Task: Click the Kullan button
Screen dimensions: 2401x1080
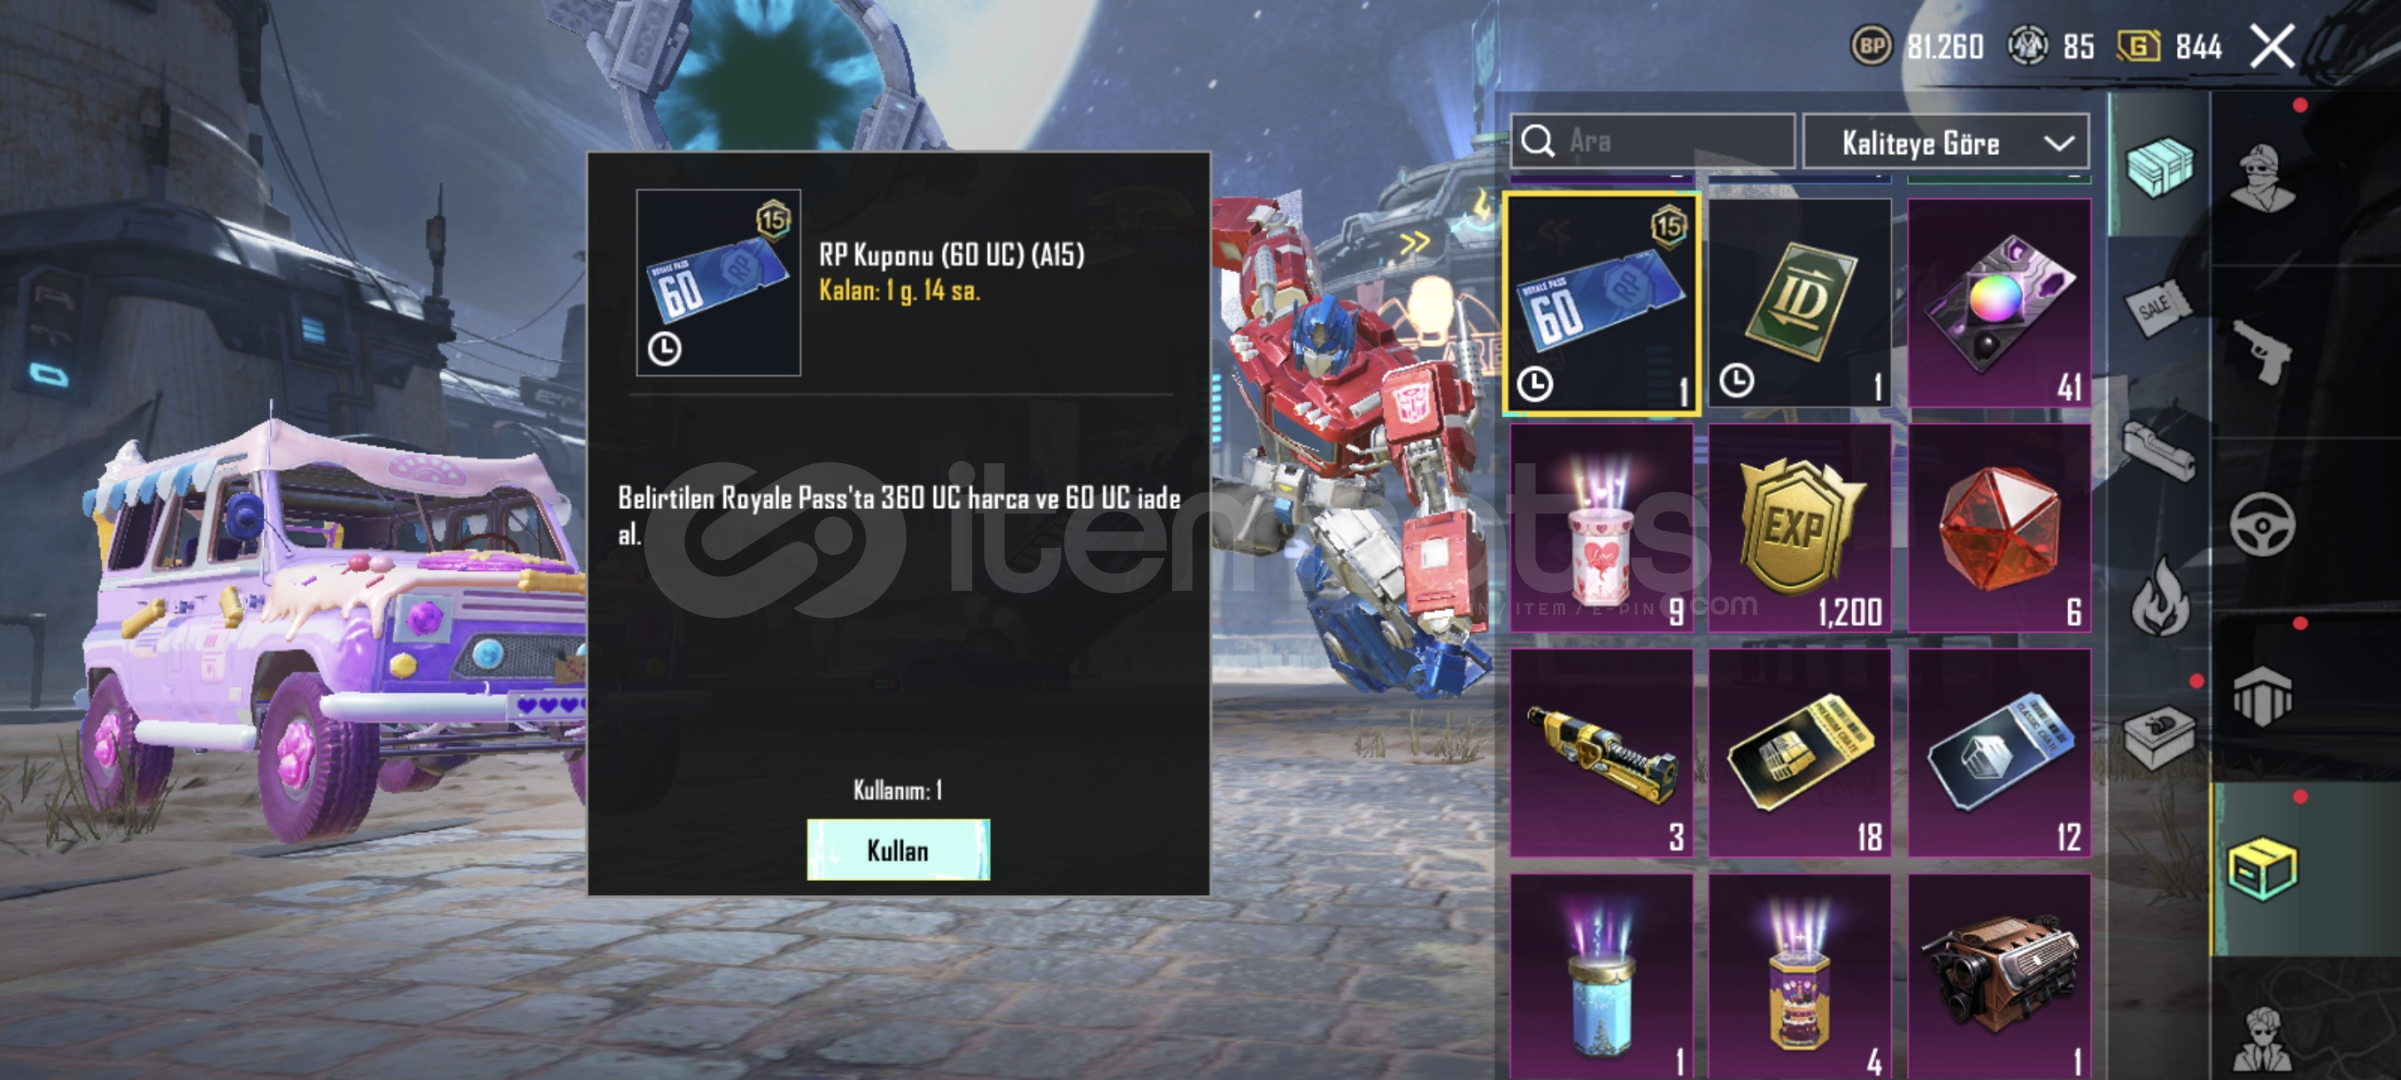Action: click(x=898, y=850)
